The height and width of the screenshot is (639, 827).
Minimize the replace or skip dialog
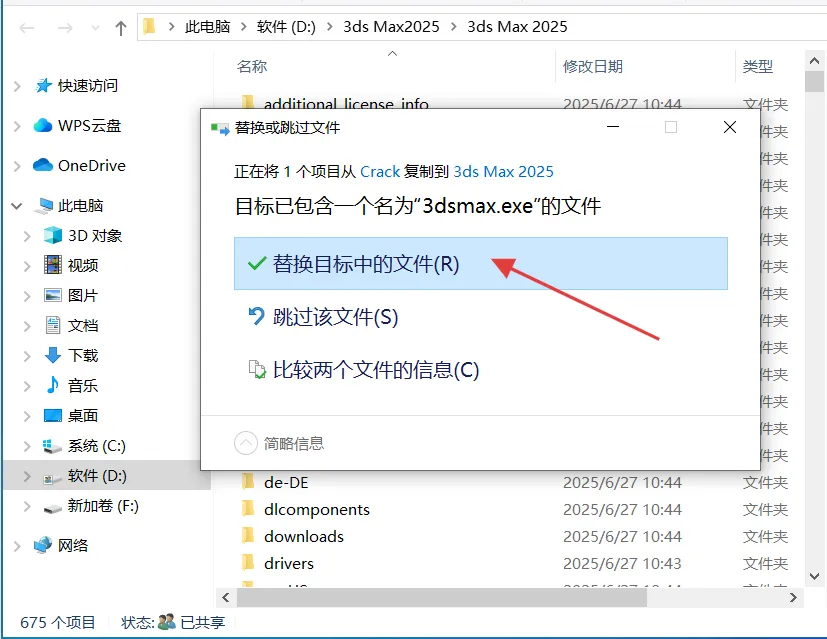[x=613, y=127]
